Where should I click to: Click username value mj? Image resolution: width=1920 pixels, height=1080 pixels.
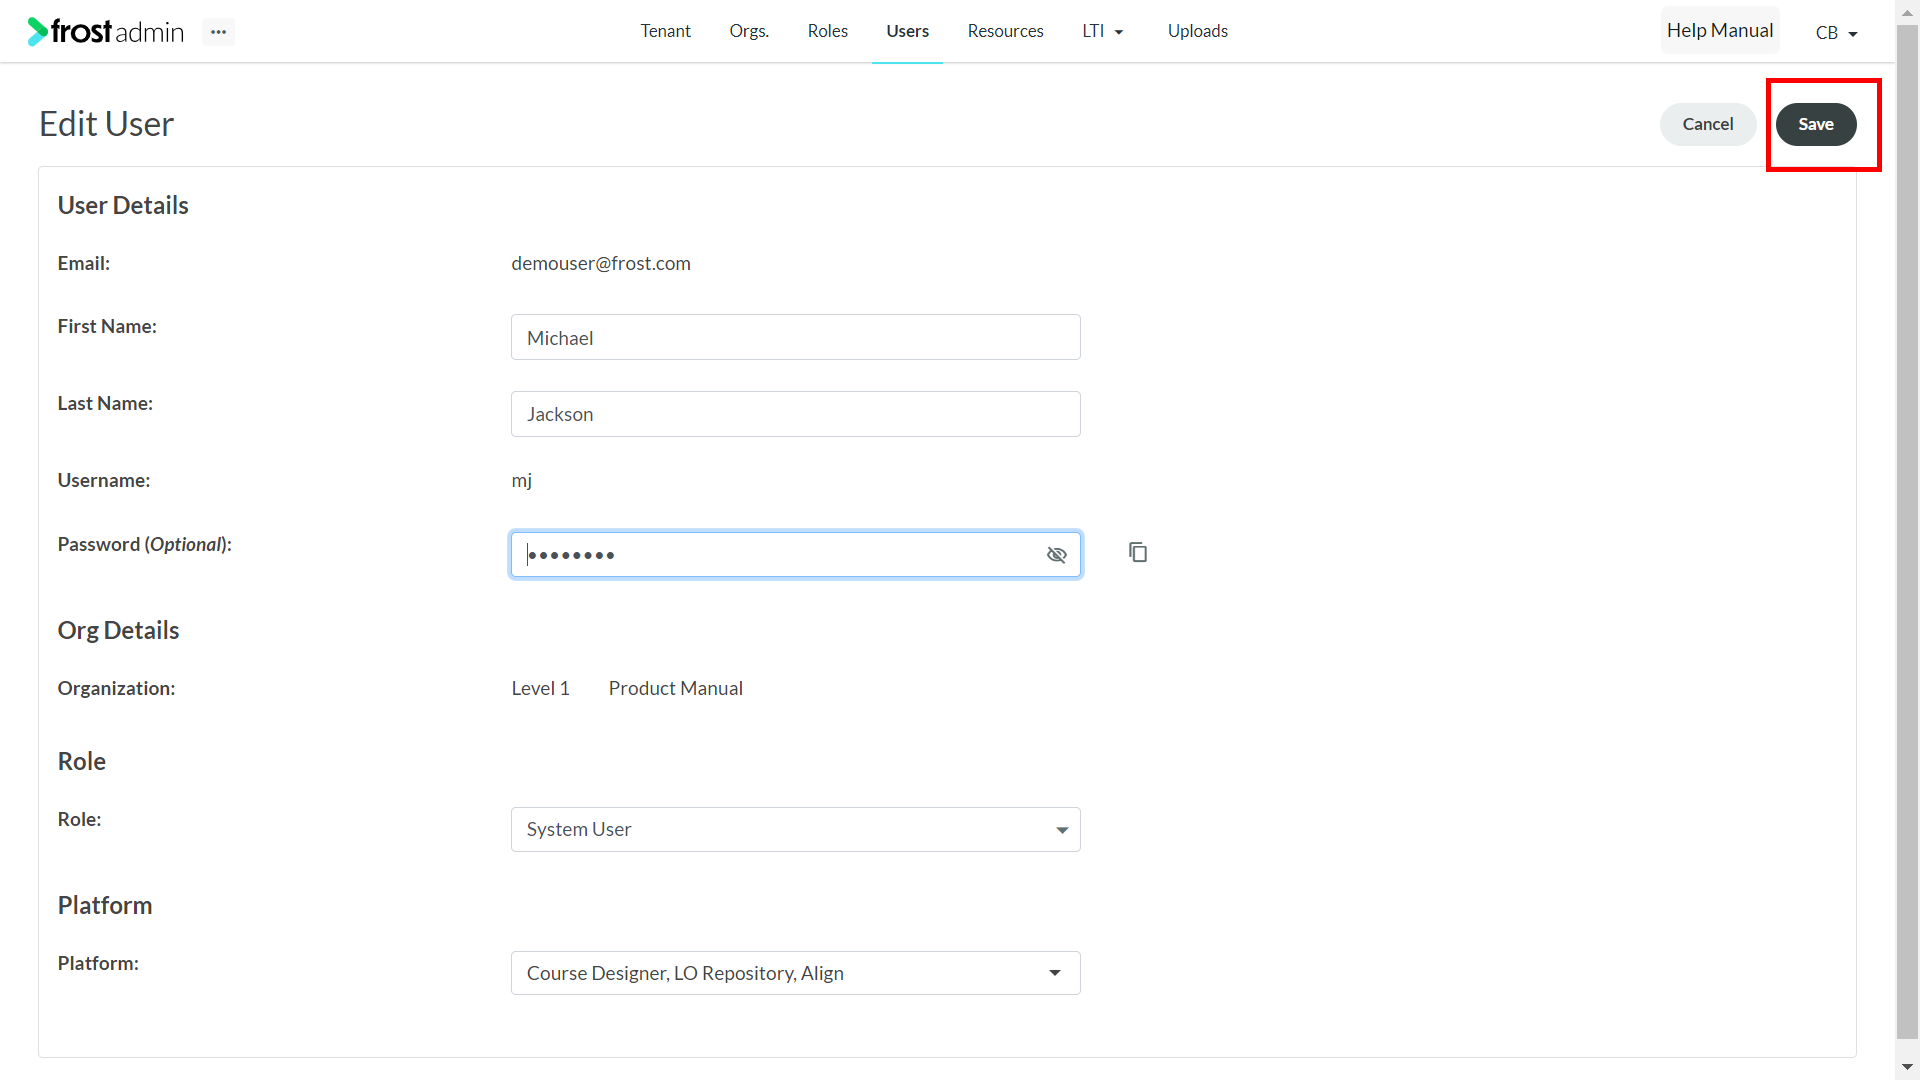click(522, 480)
